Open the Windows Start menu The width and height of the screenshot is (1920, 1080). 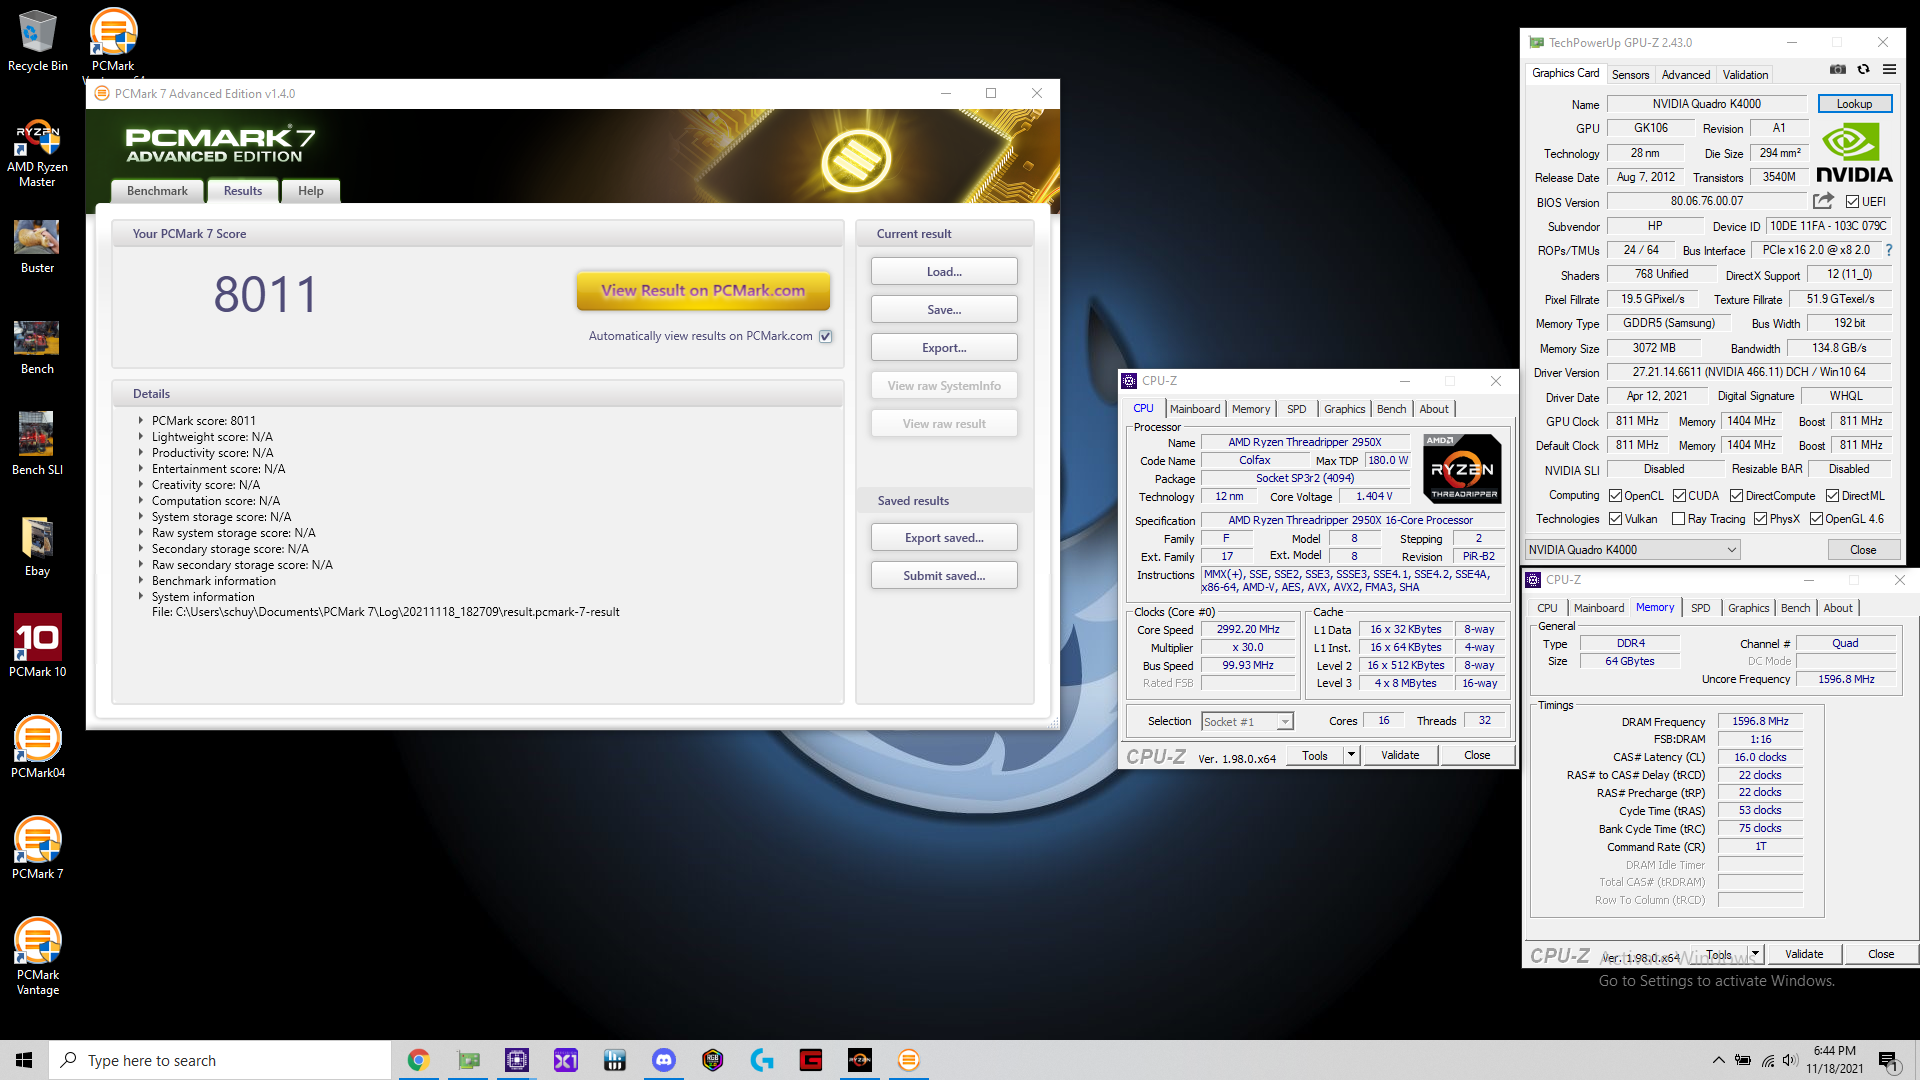point(24,1060)
